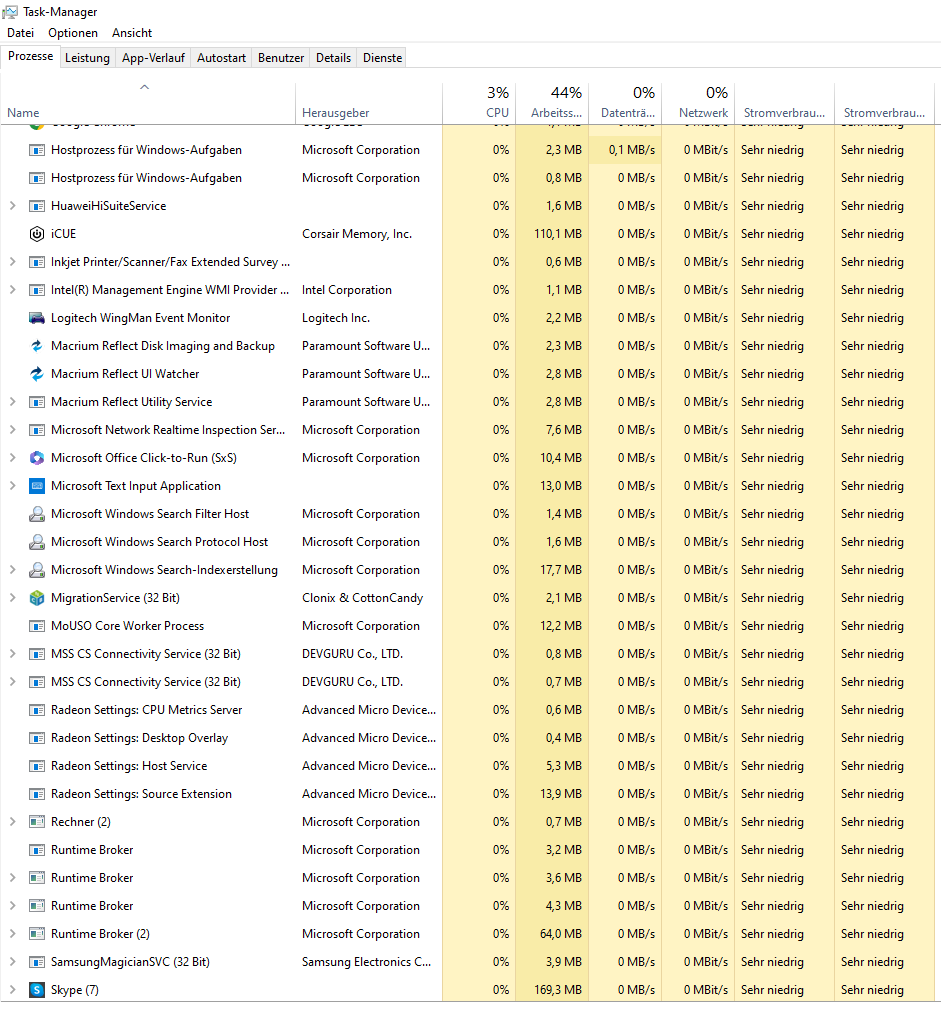The width and height of the screenshot is (941, 1015).
Task: Expand the HuaweiHiSuiteService process group
Action: [x=12, y=206]
